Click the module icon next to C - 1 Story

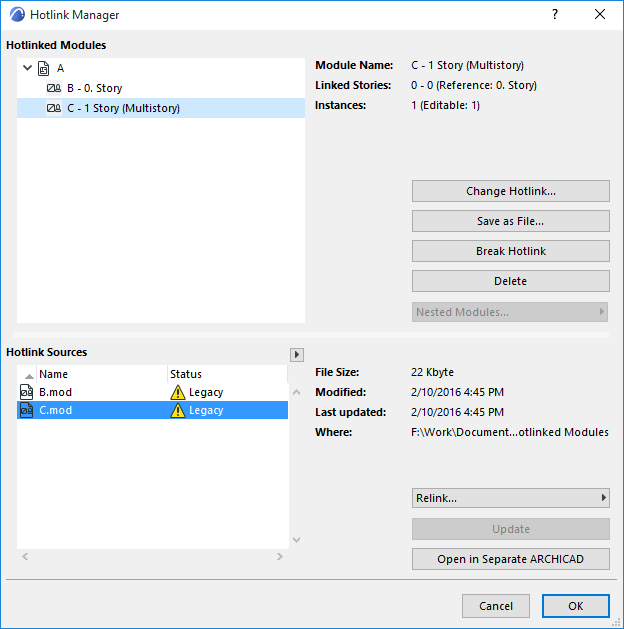click(54, 108)
